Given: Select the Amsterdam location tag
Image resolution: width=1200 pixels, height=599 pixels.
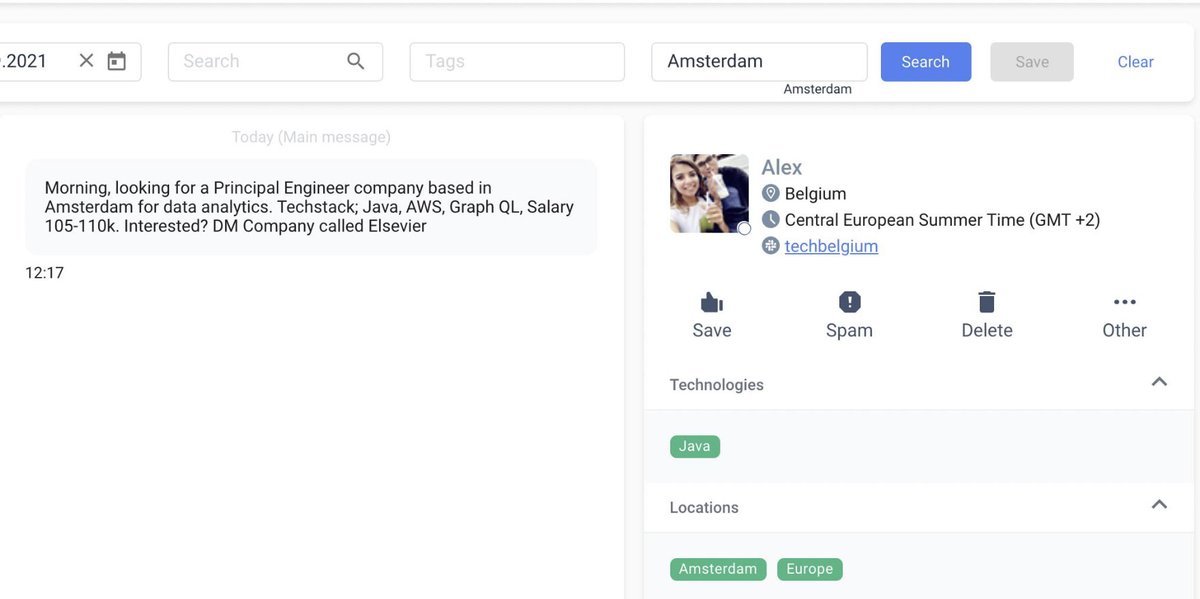Looking at the screenshot, I should pyautogui.click(x=718, y=569).
